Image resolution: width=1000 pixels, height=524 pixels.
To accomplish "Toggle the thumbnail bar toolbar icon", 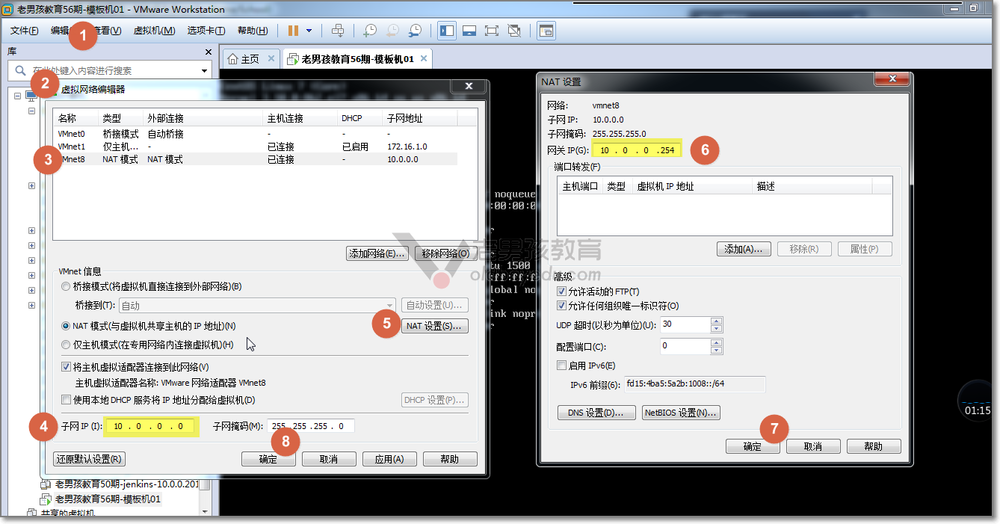I will pos(469,31).
